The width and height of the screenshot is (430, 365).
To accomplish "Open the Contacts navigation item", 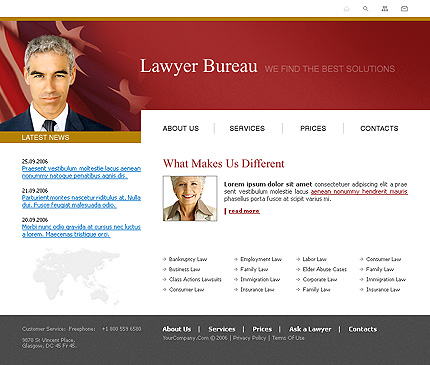I will [x=379, y=128].
